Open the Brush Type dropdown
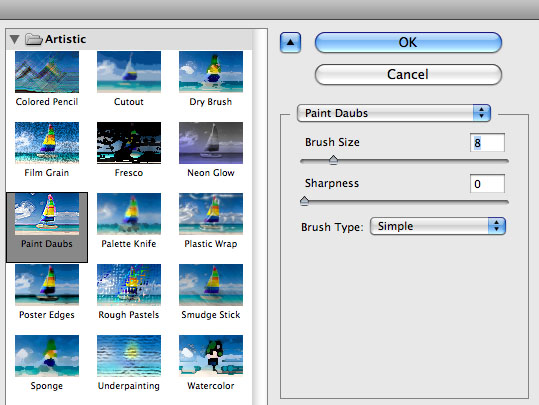 438,226
